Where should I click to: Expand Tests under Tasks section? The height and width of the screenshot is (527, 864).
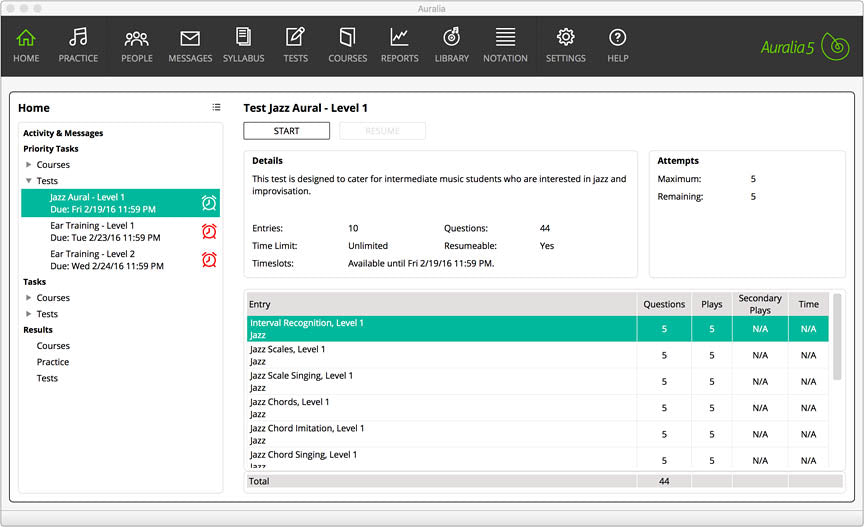[29, 313]
